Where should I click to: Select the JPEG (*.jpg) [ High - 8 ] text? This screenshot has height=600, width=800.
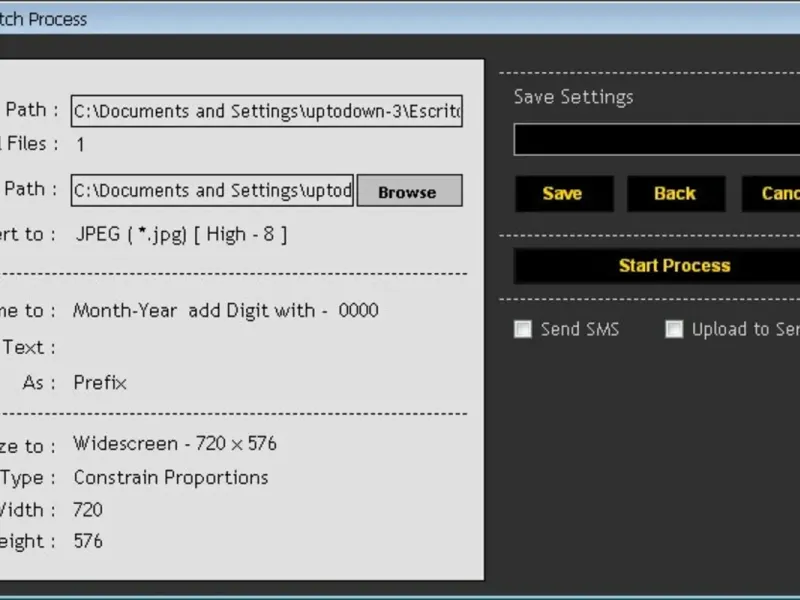pos(181,235)
